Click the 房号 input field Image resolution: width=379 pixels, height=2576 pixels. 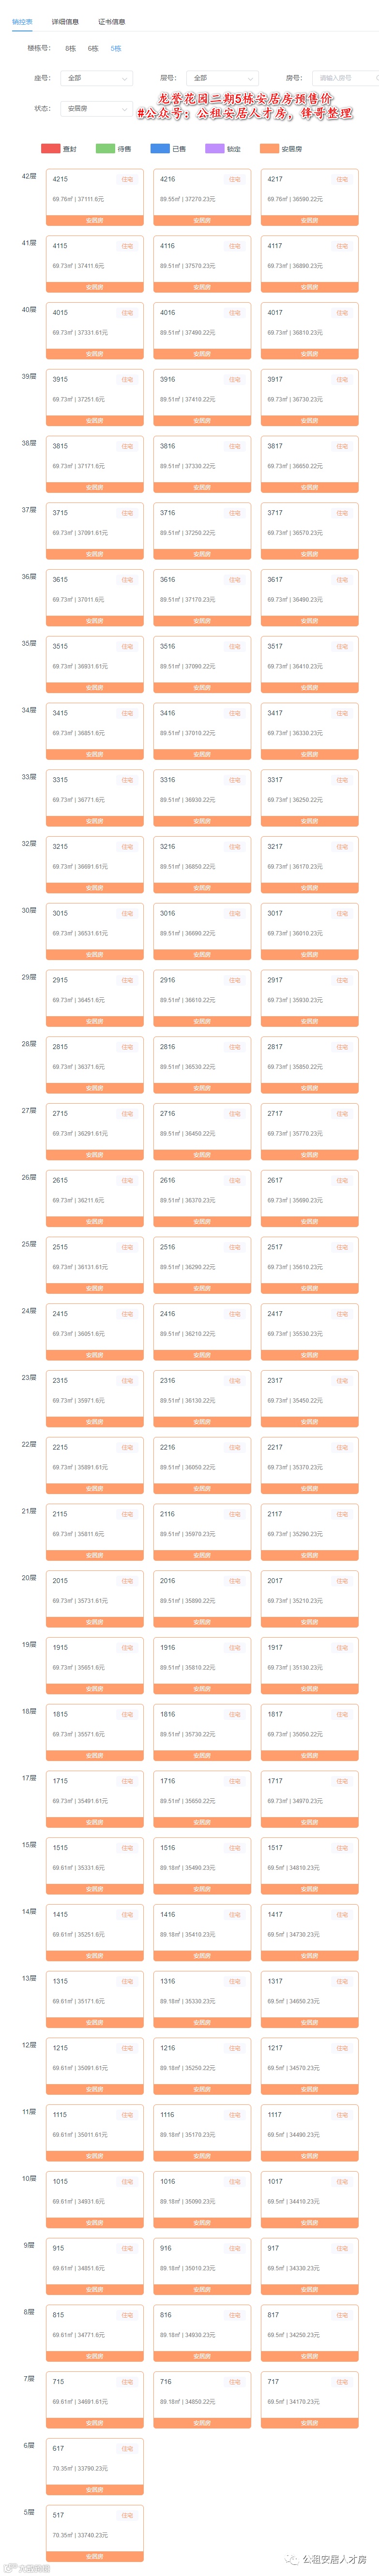coord(345,77)
